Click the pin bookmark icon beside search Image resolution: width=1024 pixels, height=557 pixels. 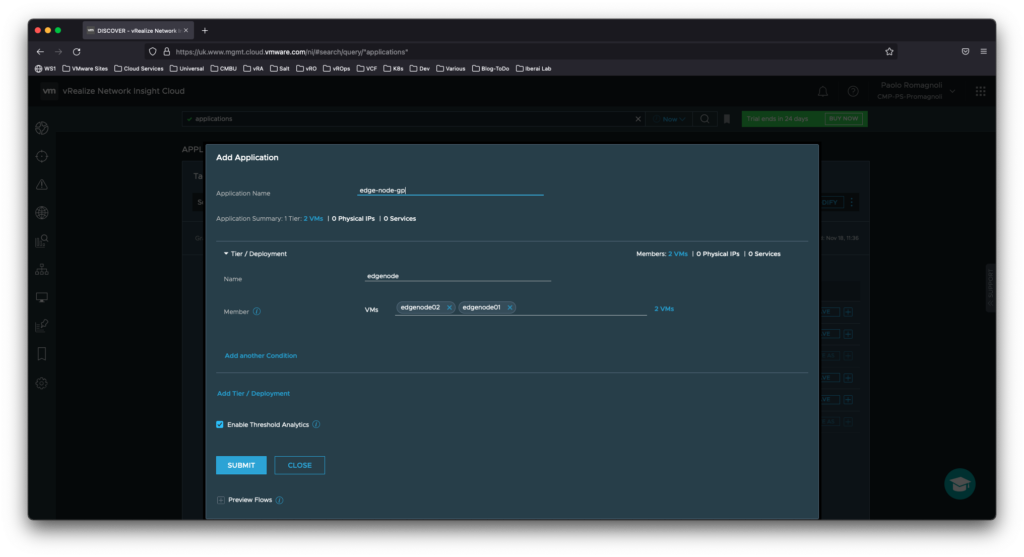pos(726,119)
